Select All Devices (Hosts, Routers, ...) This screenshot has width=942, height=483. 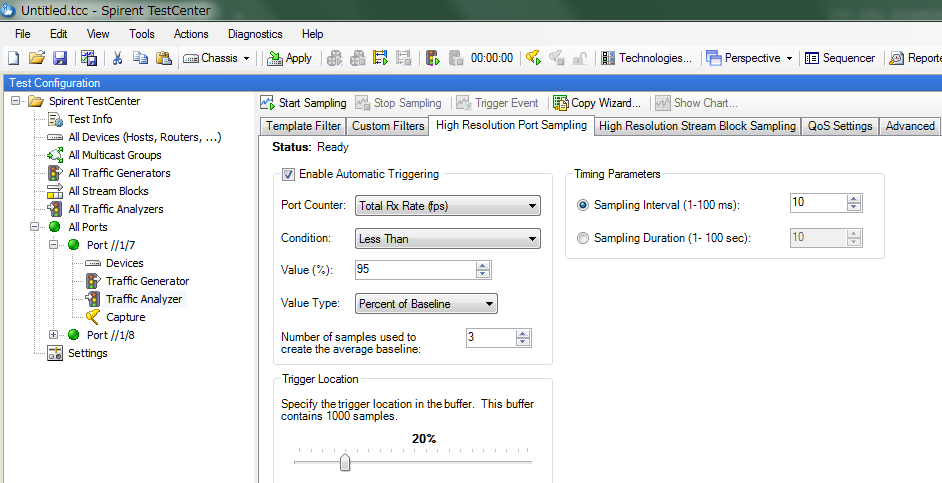coord(145,137)
